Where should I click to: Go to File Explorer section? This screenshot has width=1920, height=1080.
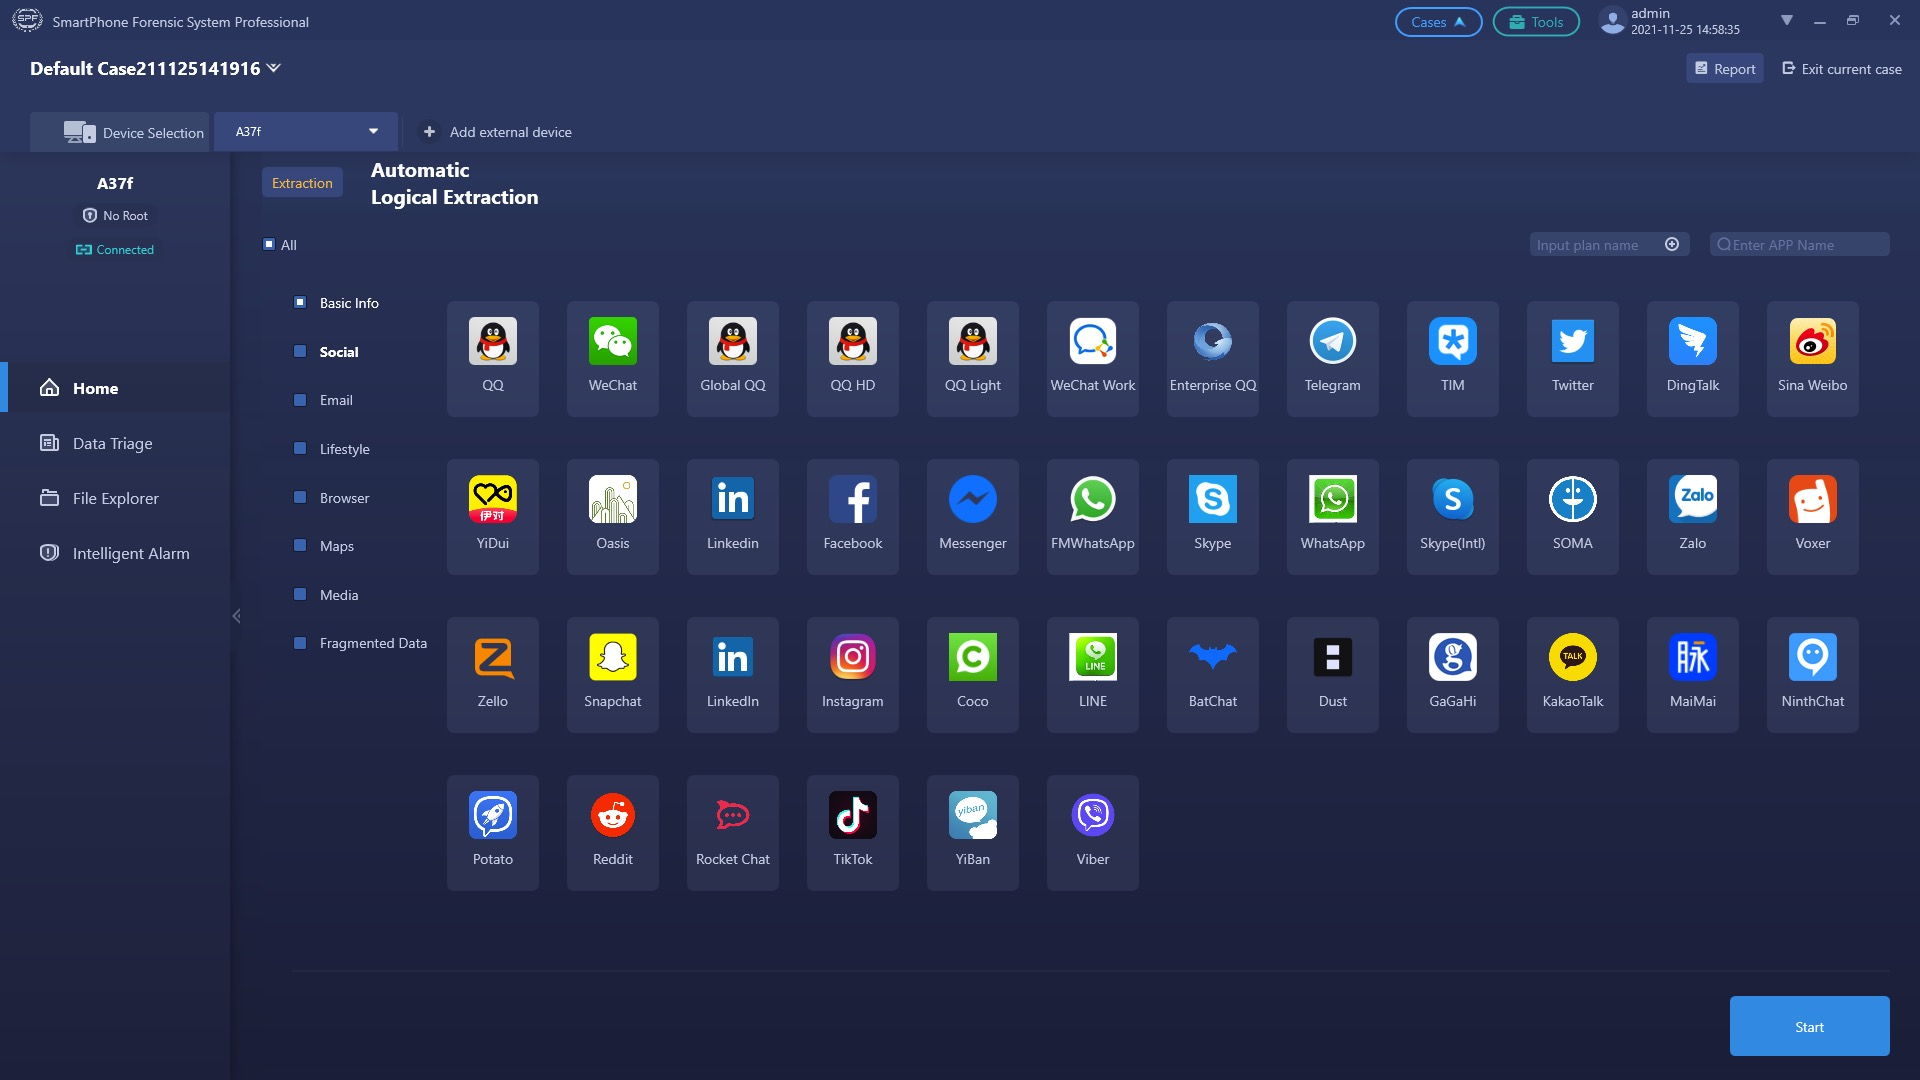(x=115, y=498)
